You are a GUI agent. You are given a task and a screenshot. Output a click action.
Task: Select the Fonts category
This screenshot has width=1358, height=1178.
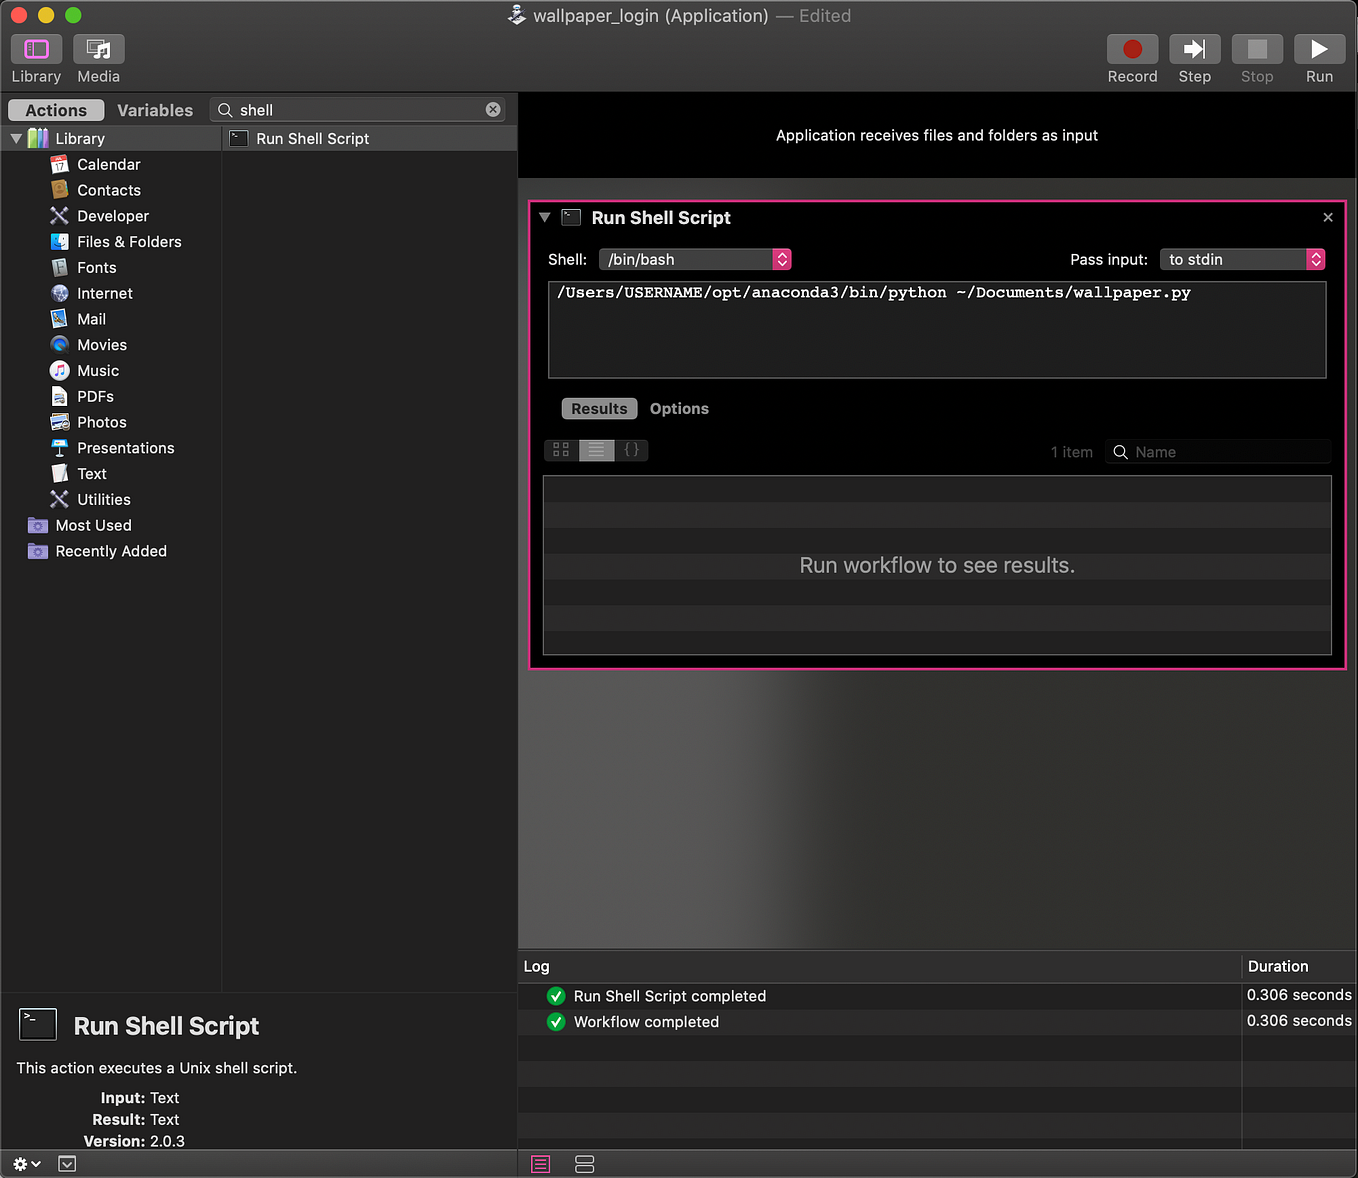point(97,268)
